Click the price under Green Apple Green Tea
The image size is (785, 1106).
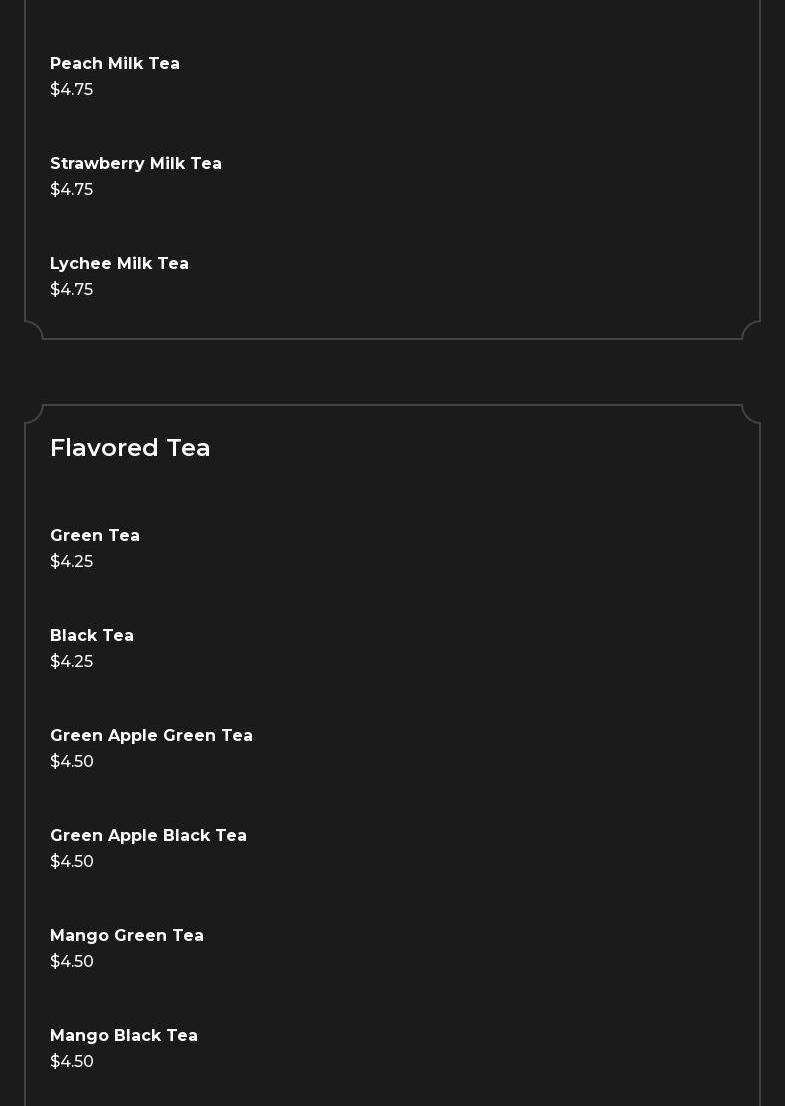tap(72, 762)
